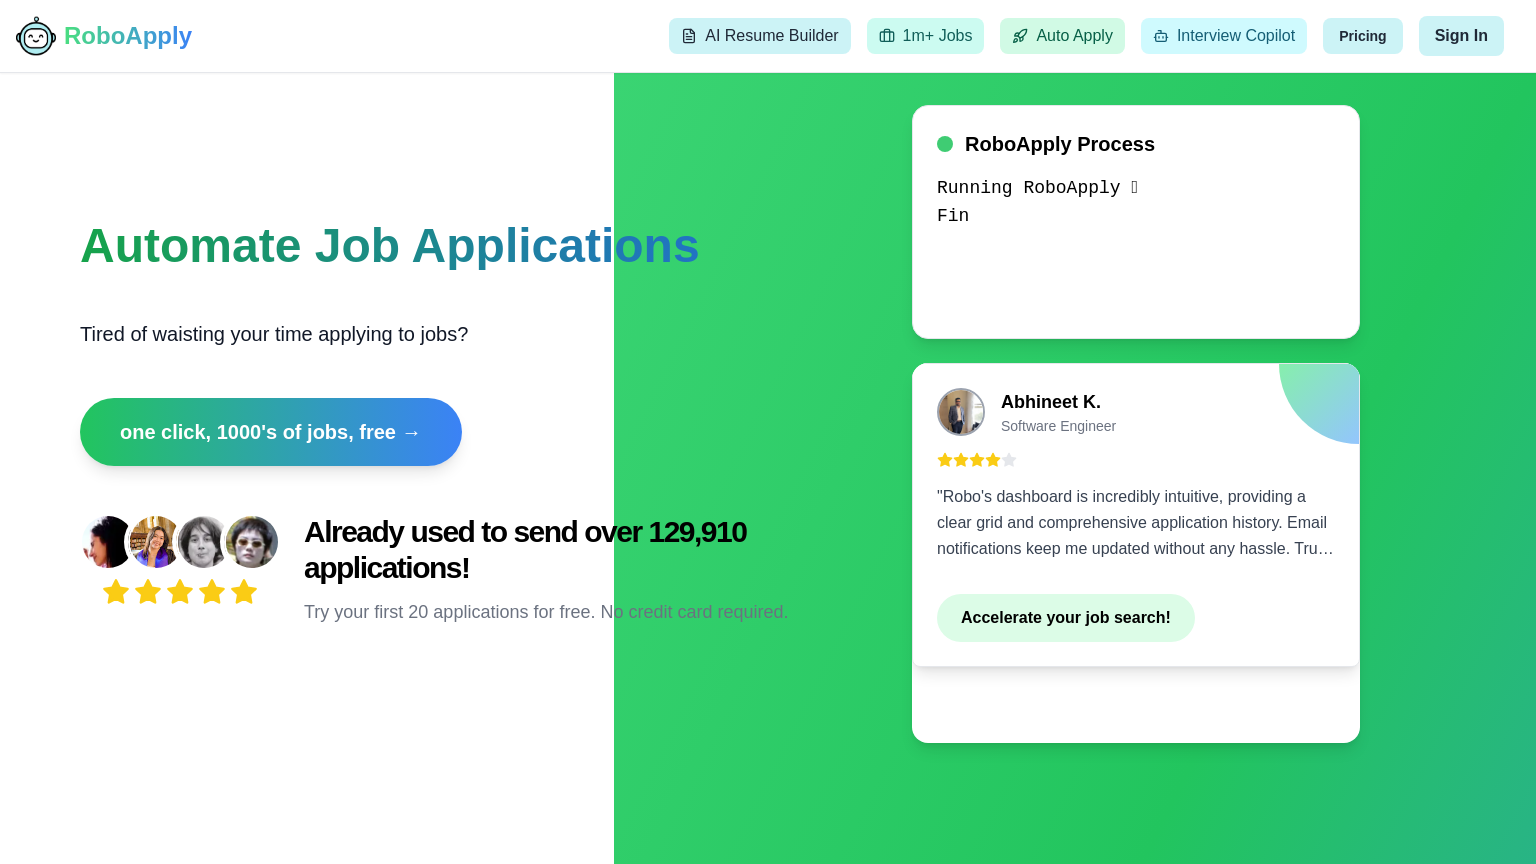Select the rocket icon beside Auto Apply
Image resolution: width=1536 pixels, height=864 pixels.
(1020, 36)
